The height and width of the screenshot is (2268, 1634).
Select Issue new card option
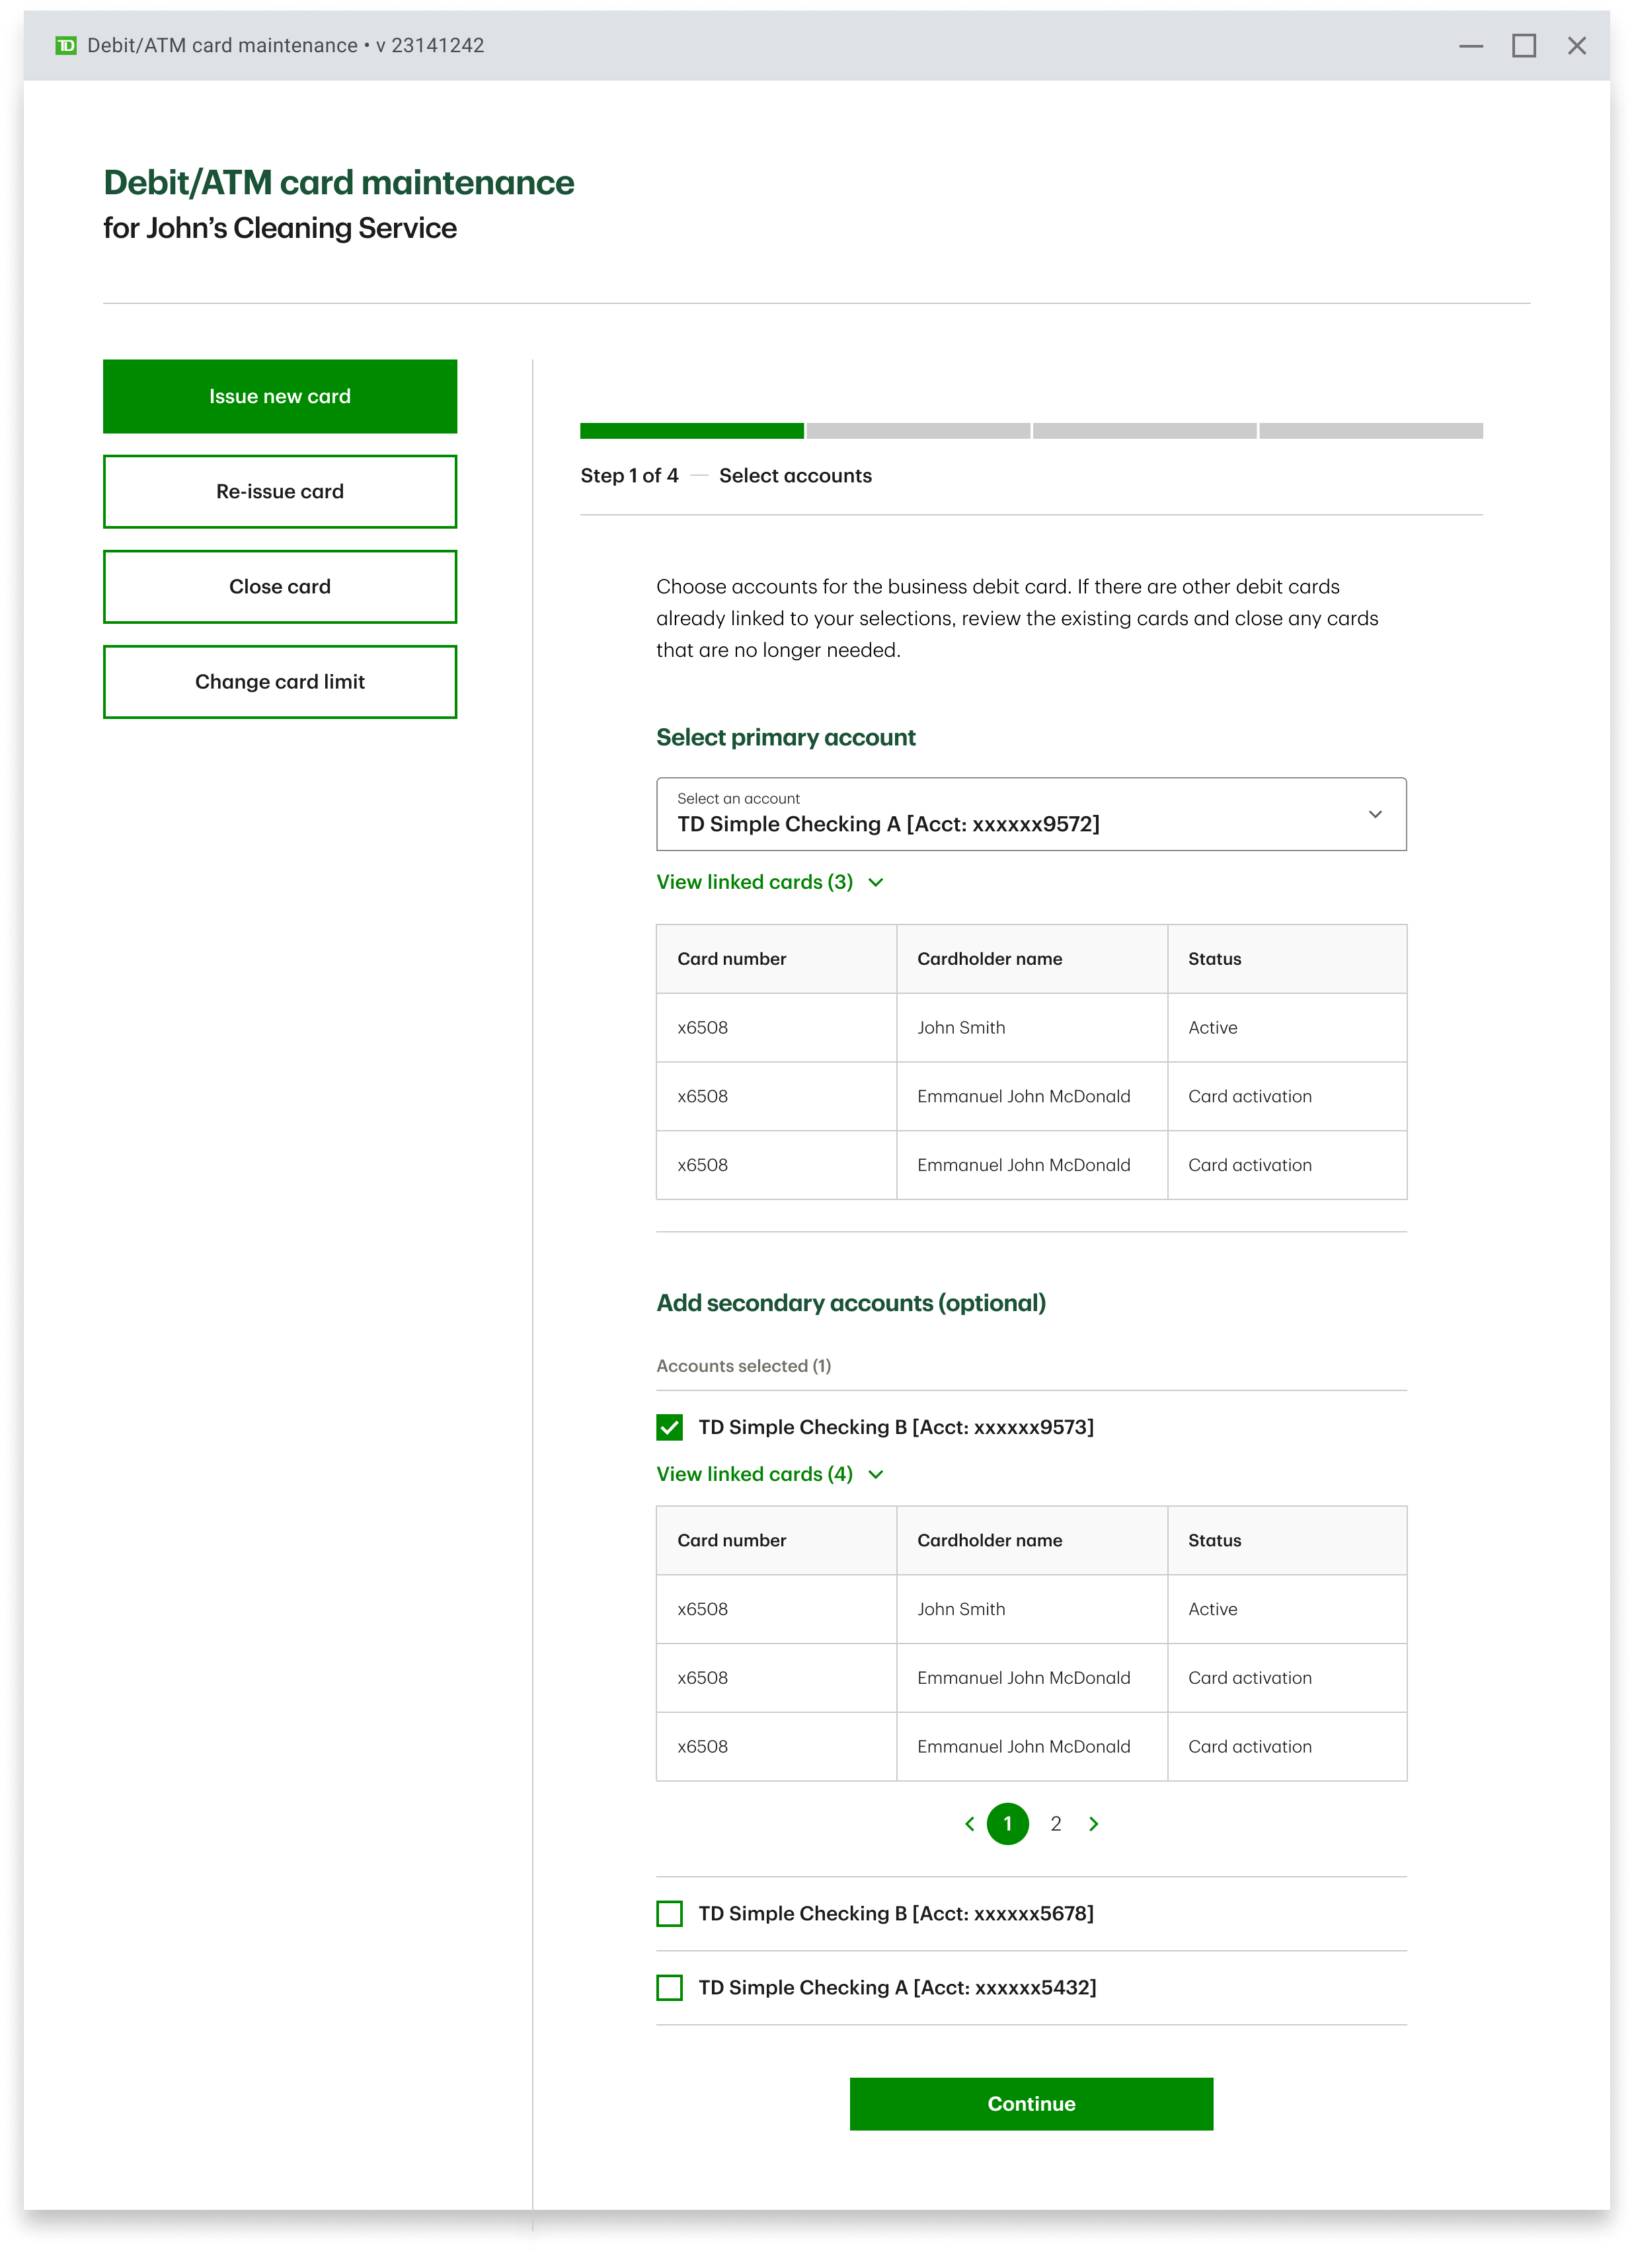[280, 396]
